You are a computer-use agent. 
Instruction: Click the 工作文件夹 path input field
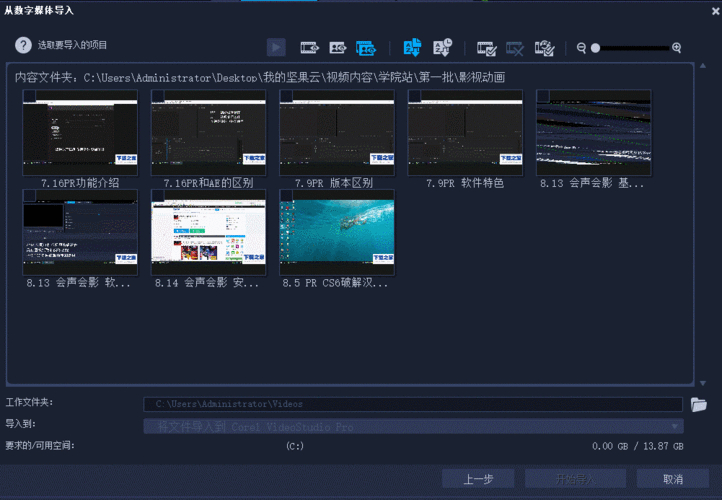pos(413,404)
